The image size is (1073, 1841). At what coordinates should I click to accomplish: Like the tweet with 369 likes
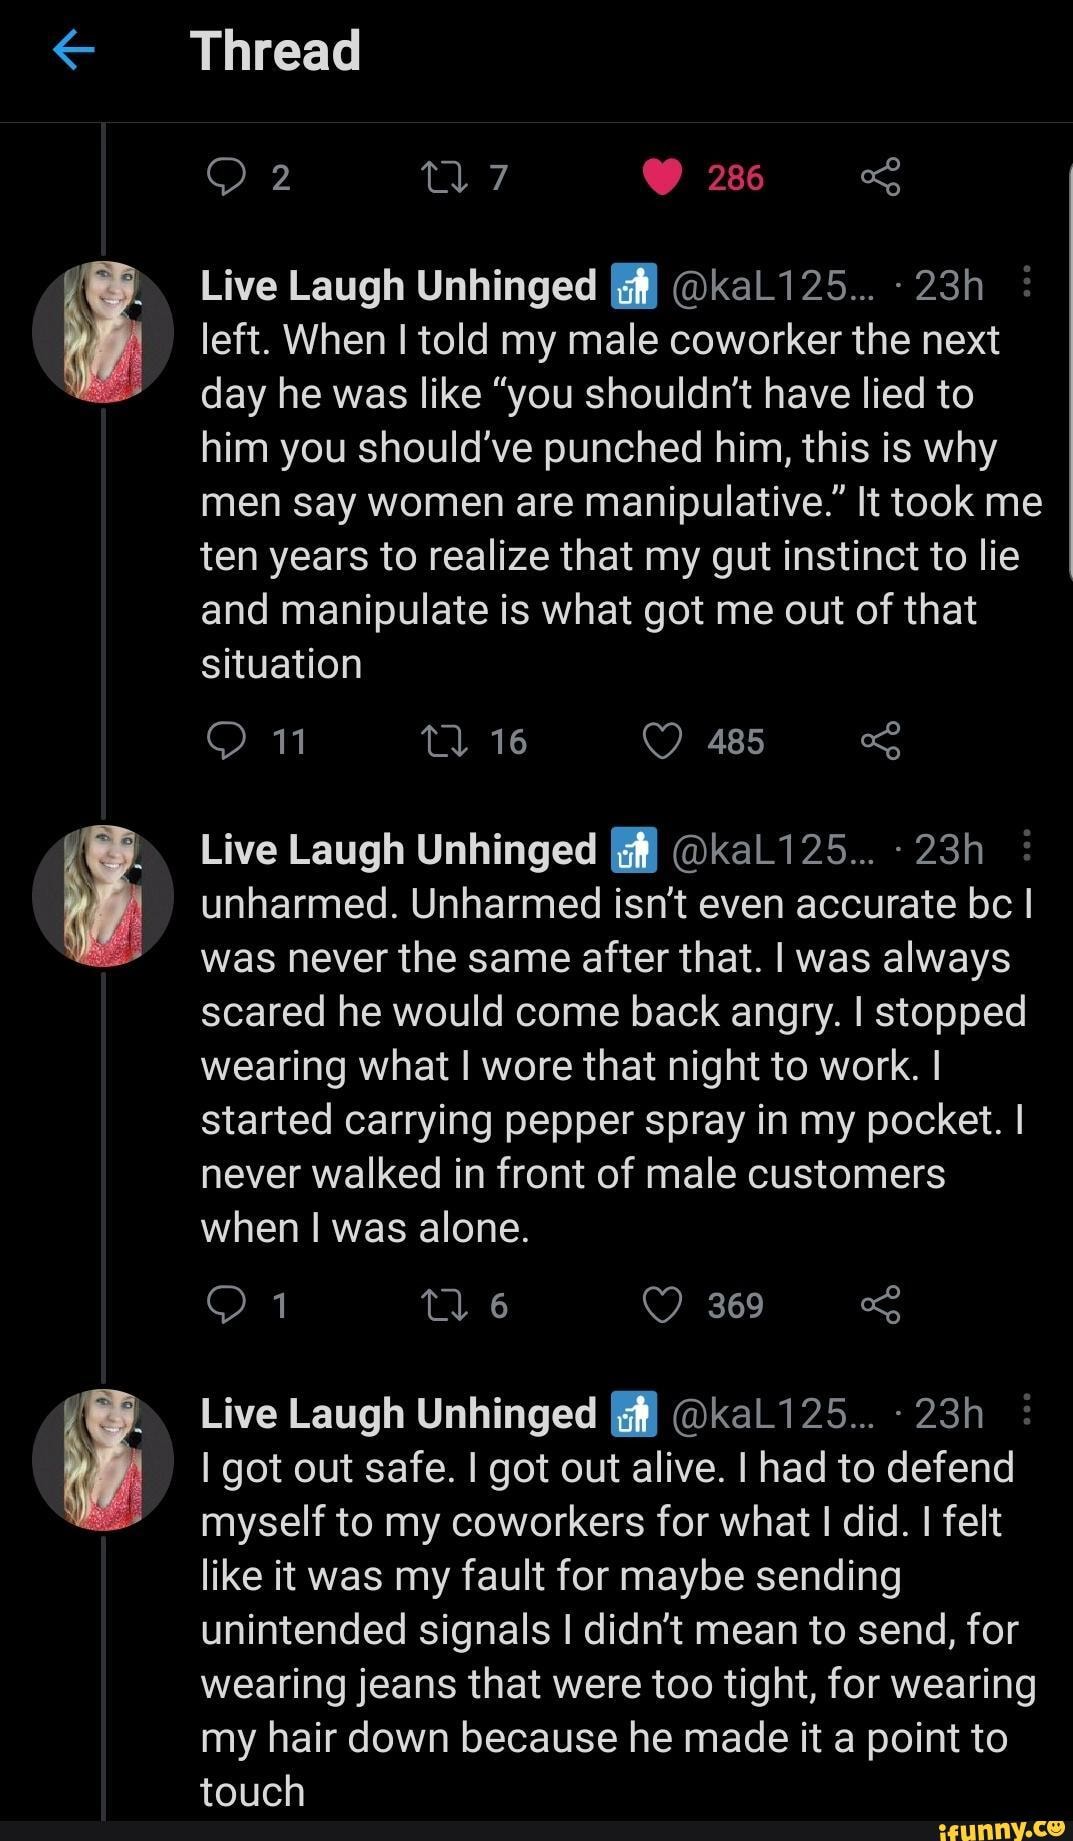point(662,1305)
